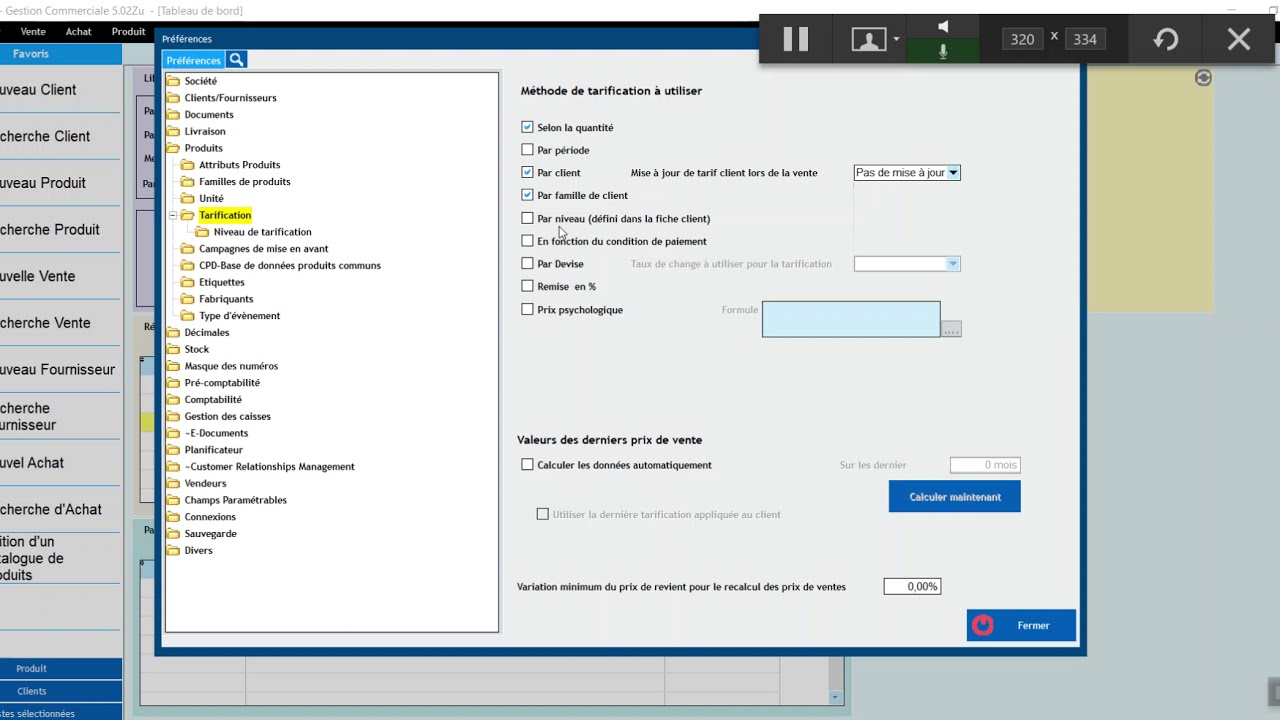Click the 0,00% variation field
This screenshot has height=720, width=1280.
click(912, 587)
